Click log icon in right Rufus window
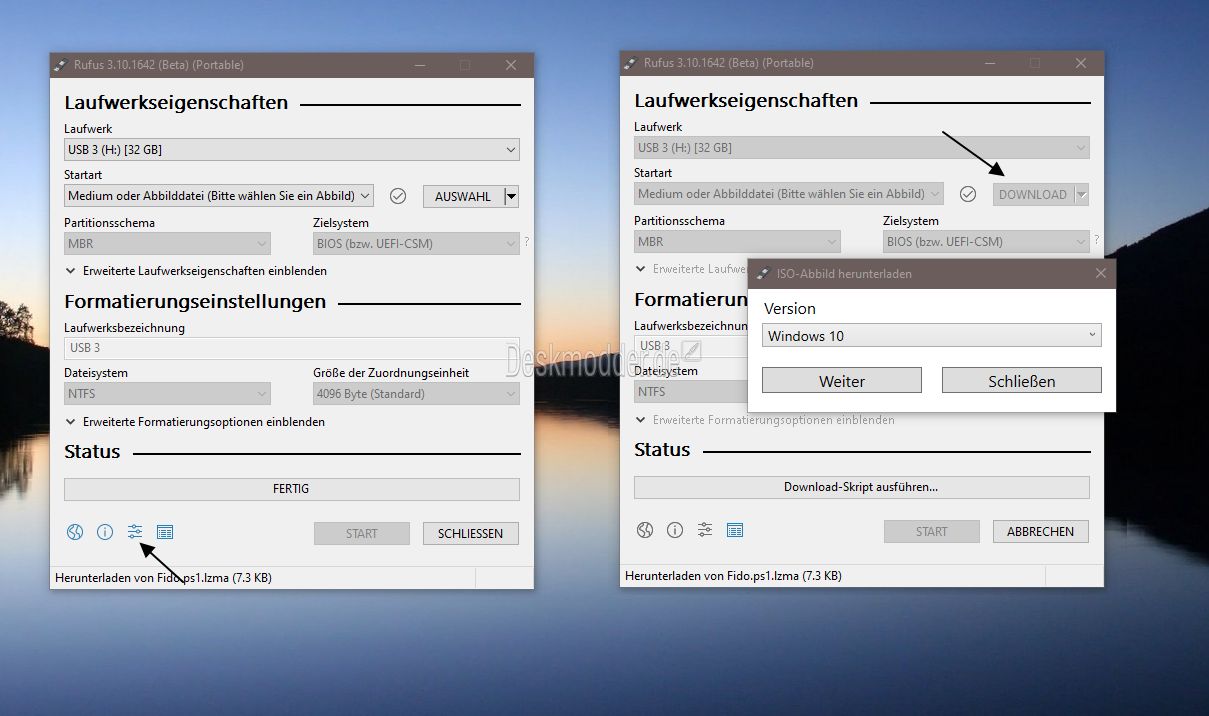This screenshot has height=716, width=1209. coord(735,530)
